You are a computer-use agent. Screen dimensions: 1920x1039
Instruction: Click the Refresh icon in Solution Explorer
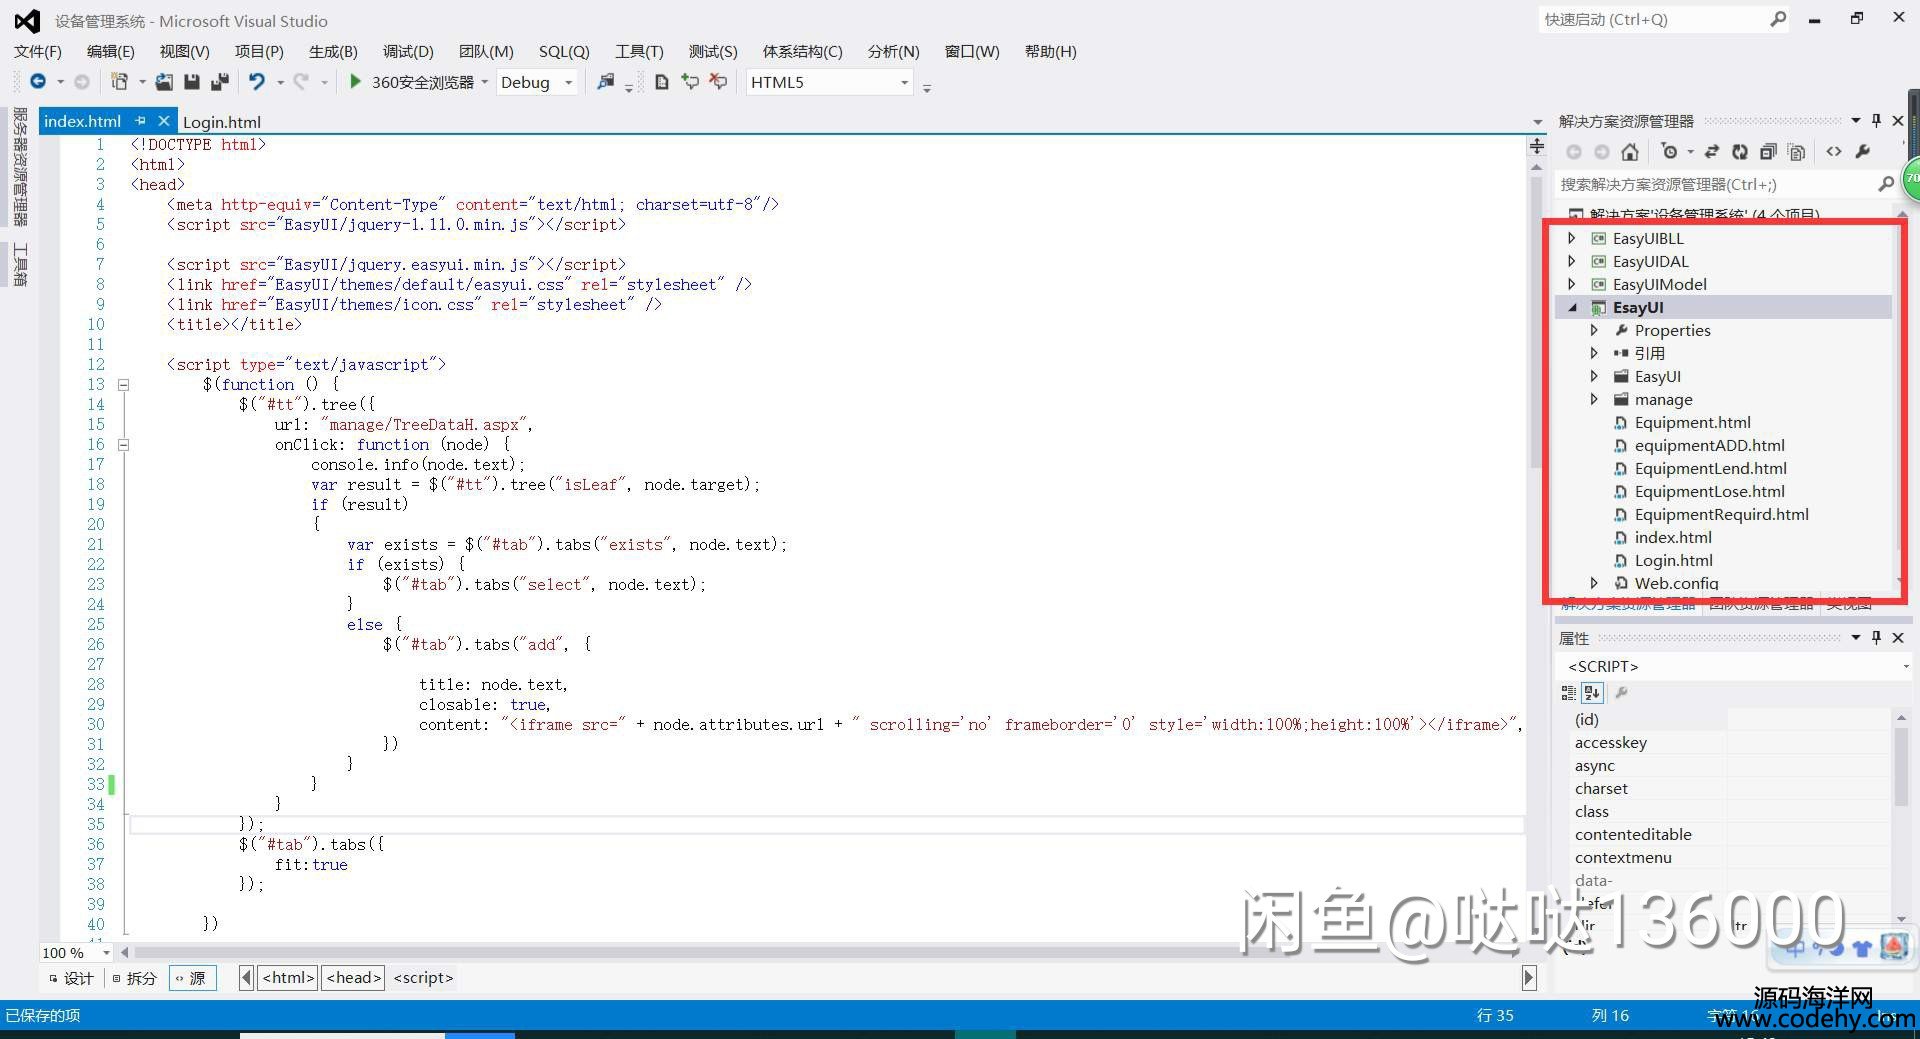(x=1740, y=152)
